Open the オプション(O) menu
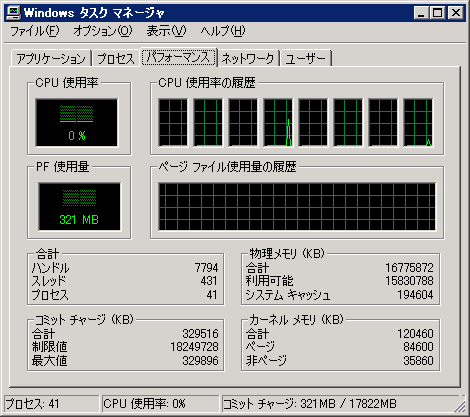Image resolution: width=470 pixels, height=417 pixels. (x=103, y=31)
